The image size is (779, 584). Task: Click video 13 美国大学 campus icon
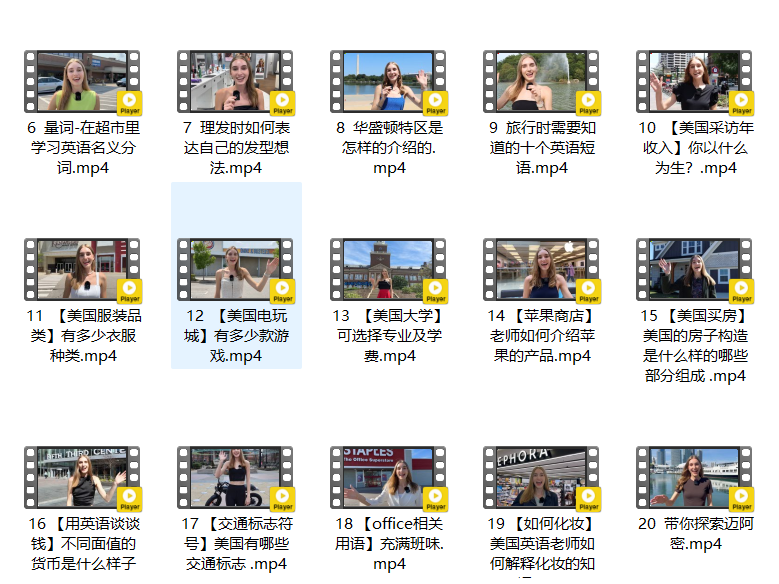pos(389,270)
